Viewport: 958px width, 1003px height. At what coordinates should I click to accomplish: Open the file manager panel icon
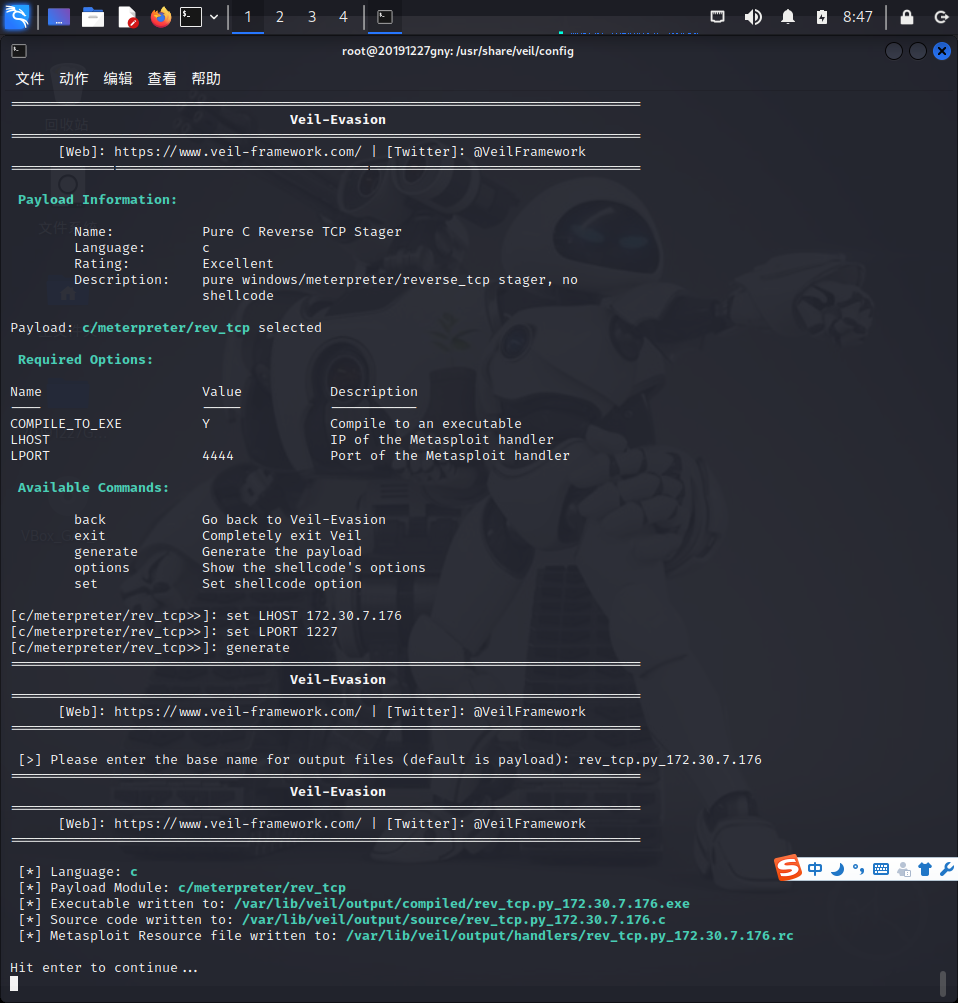[x=93, y=17]
